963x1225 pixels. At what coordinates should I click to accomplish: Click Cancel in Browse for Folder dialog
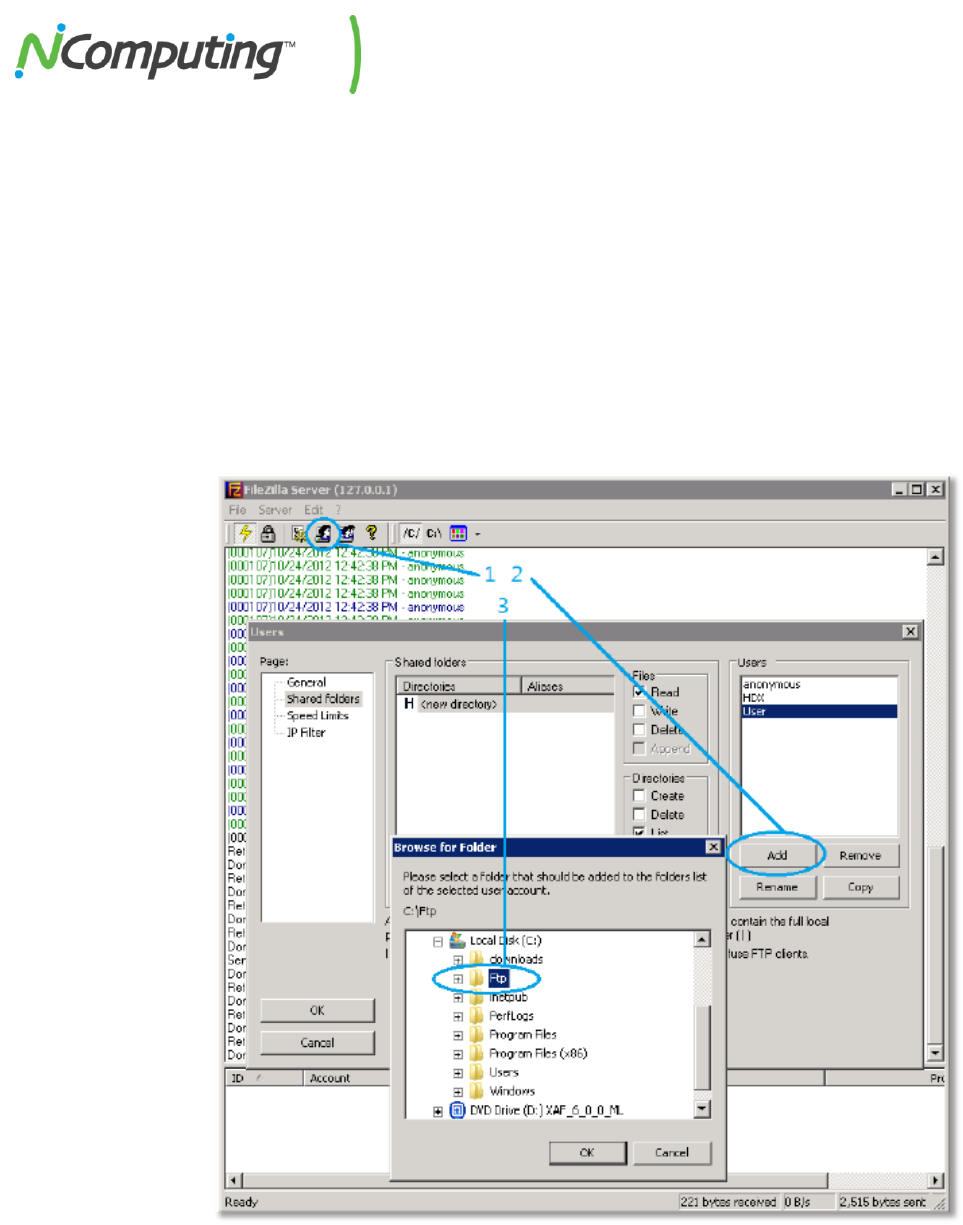coord(671,1152)
